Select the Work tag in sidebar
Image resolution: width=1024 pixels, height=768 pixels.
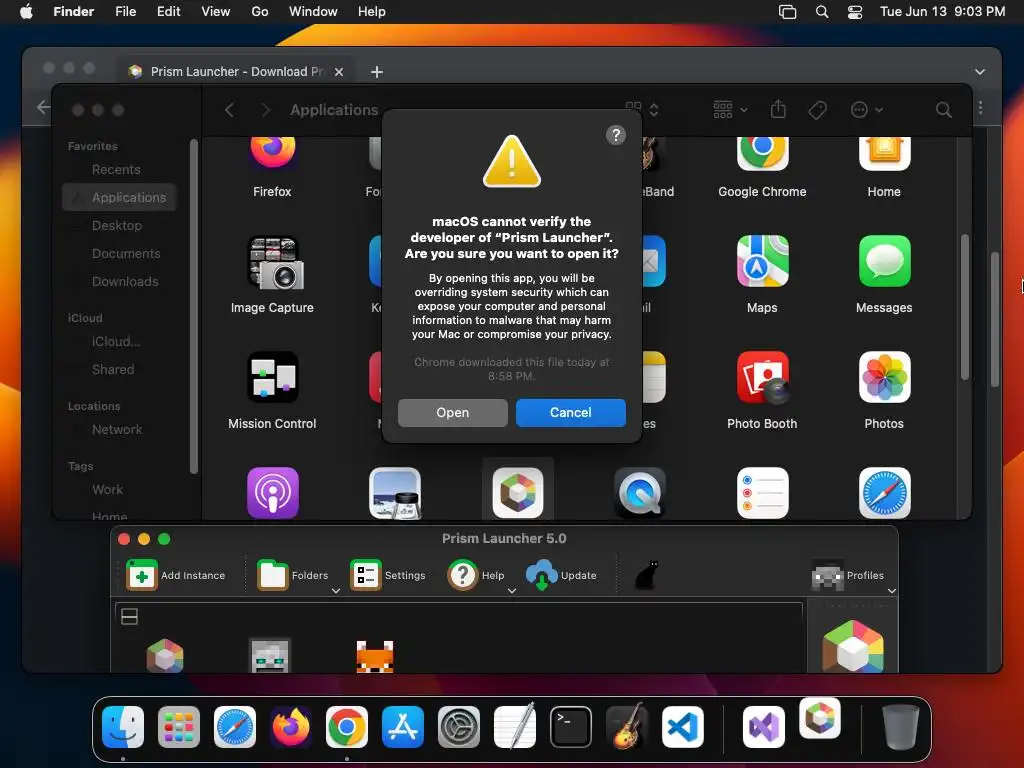[107, 490]
